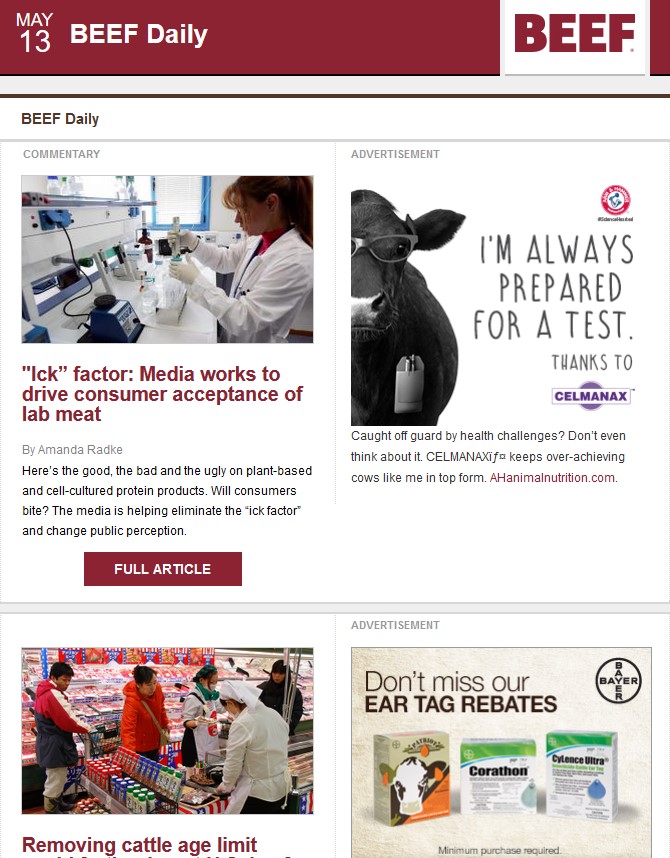Open the supermarket meat counter thumbnail
This screenshot has height=858, width=670.
[x=168, y=731]
